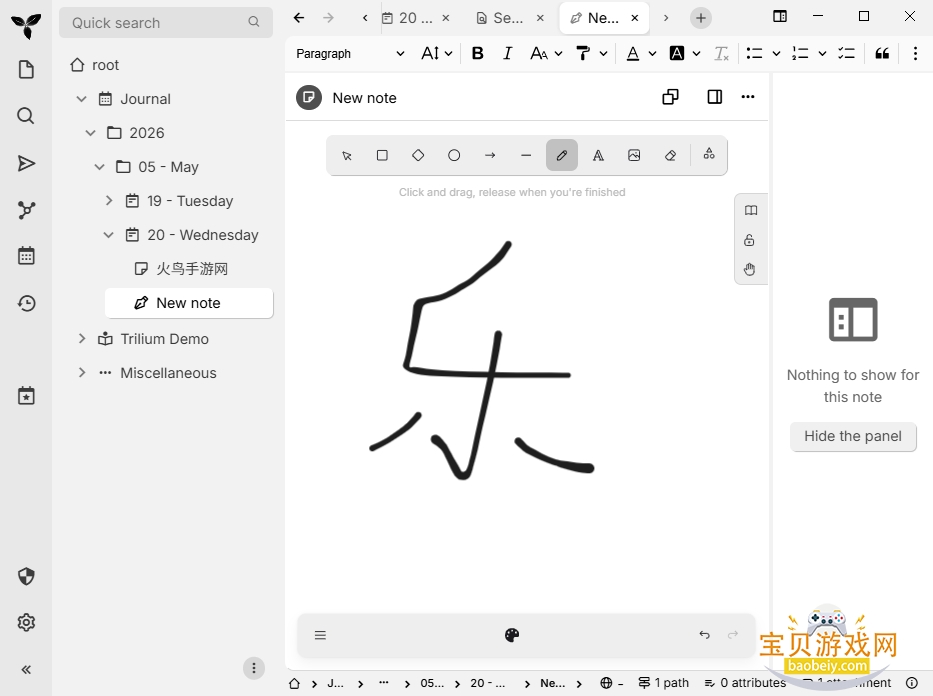Close the 'Ne...' tab
The height and width of the screenshot is (696, 933).
coord(635,18)
